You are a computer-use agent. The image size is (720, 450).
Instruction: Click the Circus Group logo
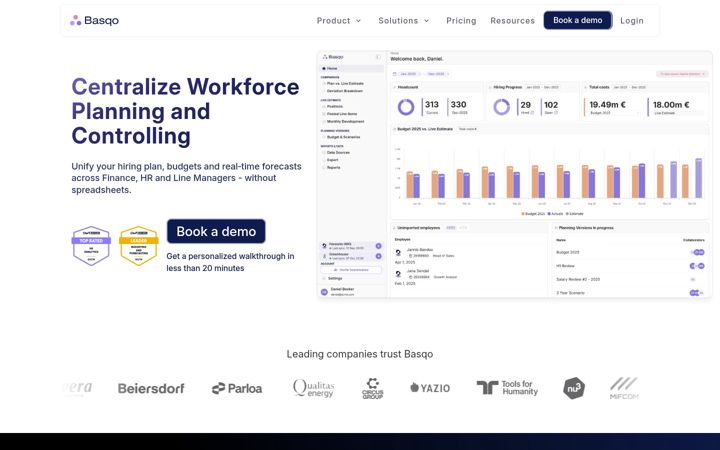(372, 388)
